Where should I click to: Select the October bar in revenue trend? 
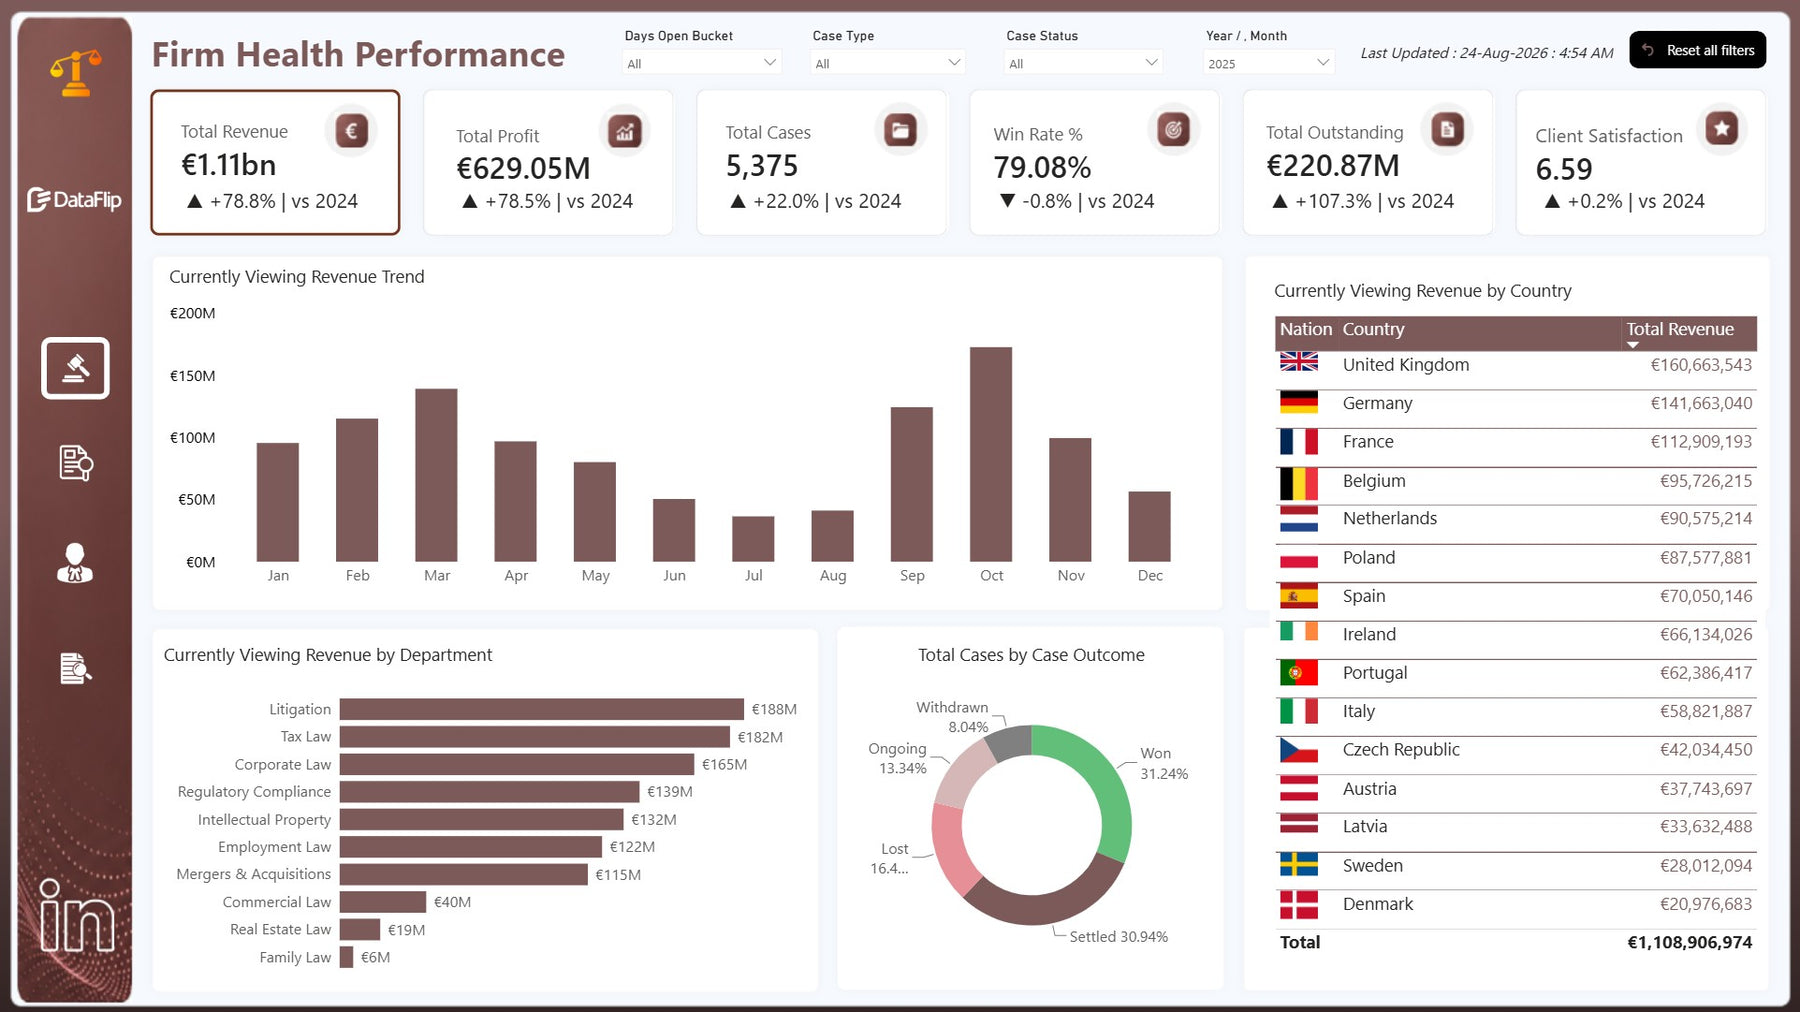991,454
